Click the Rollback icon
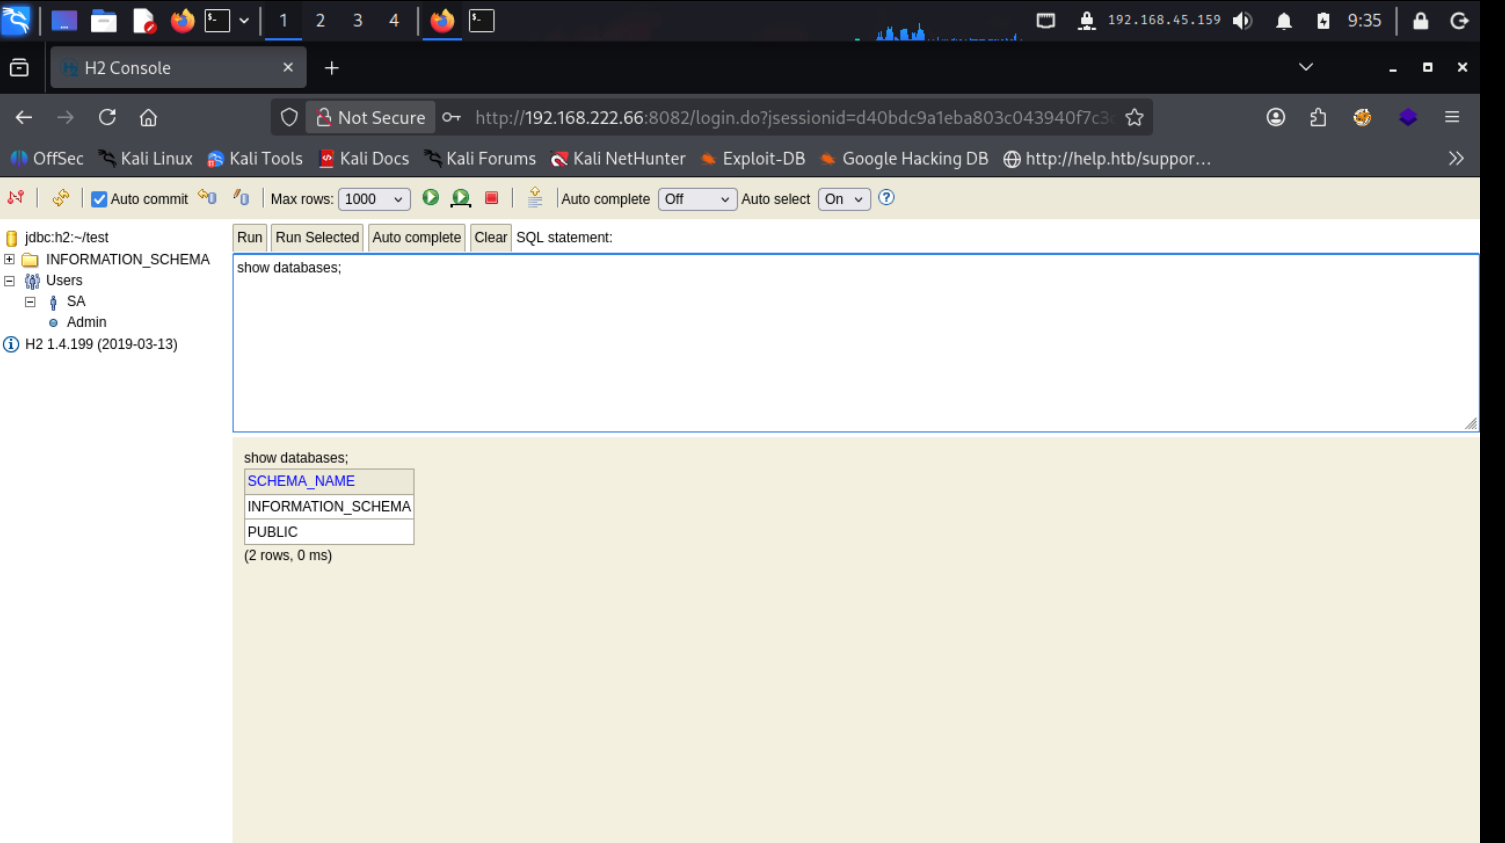The height and width of the screenshot is (843, 1505). point(207,198)
